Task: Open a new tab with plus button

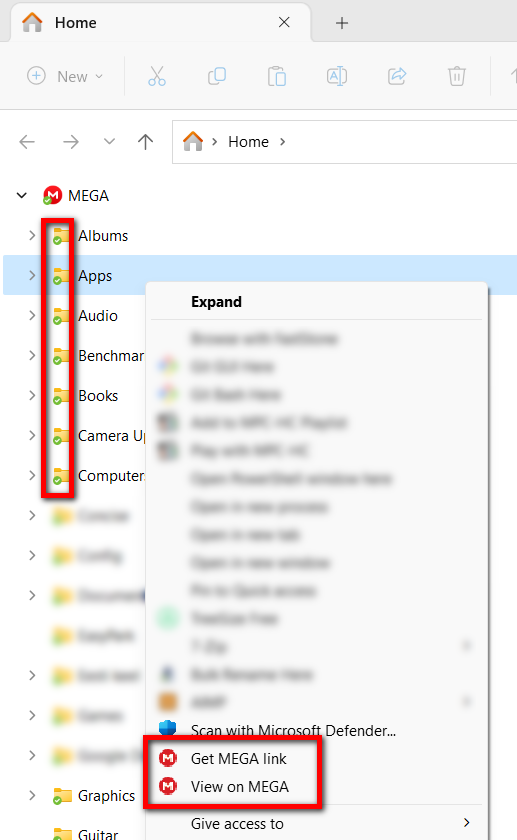Action: tap(342, 22)
